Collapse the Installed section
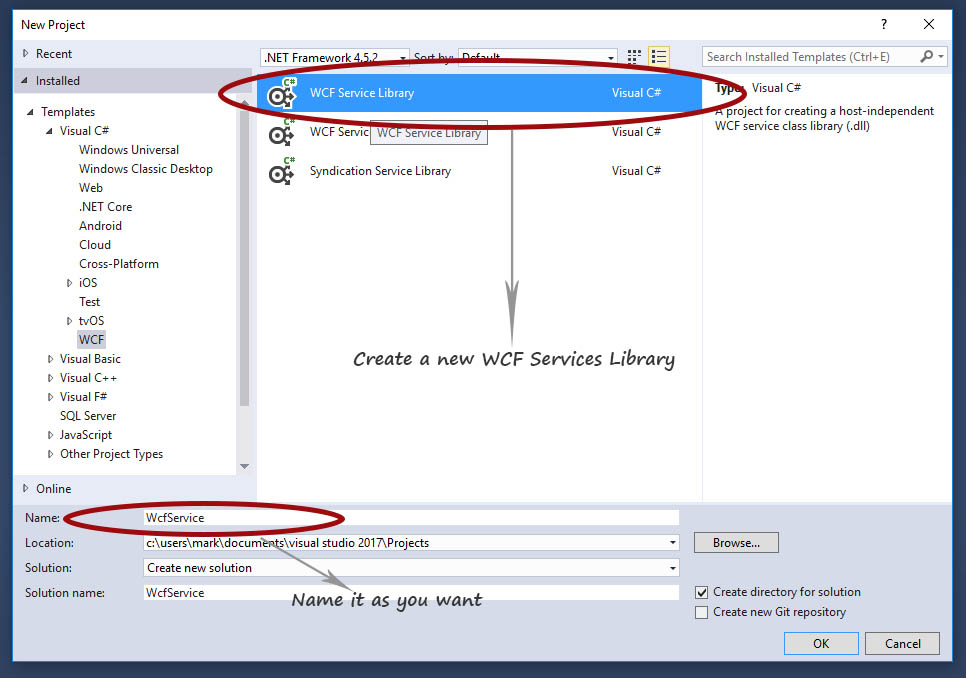Viewport: 966px width, 678px height. (x=25, y=80)
